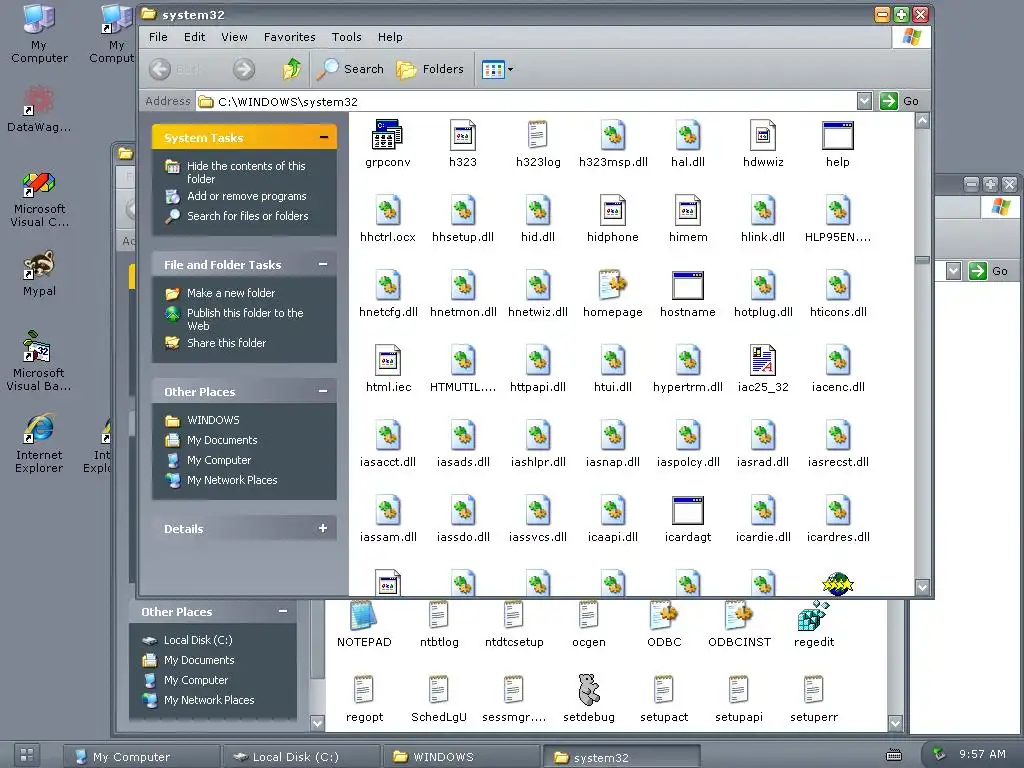Viewport: 1024px width, 768px height.
Task: Collapse the System Tasks panel
Action: click(x=323, y=137)
